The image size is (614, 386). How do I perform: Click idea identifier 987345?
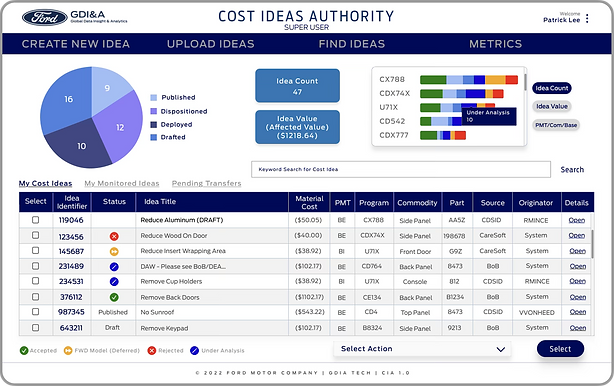(71, 312)
